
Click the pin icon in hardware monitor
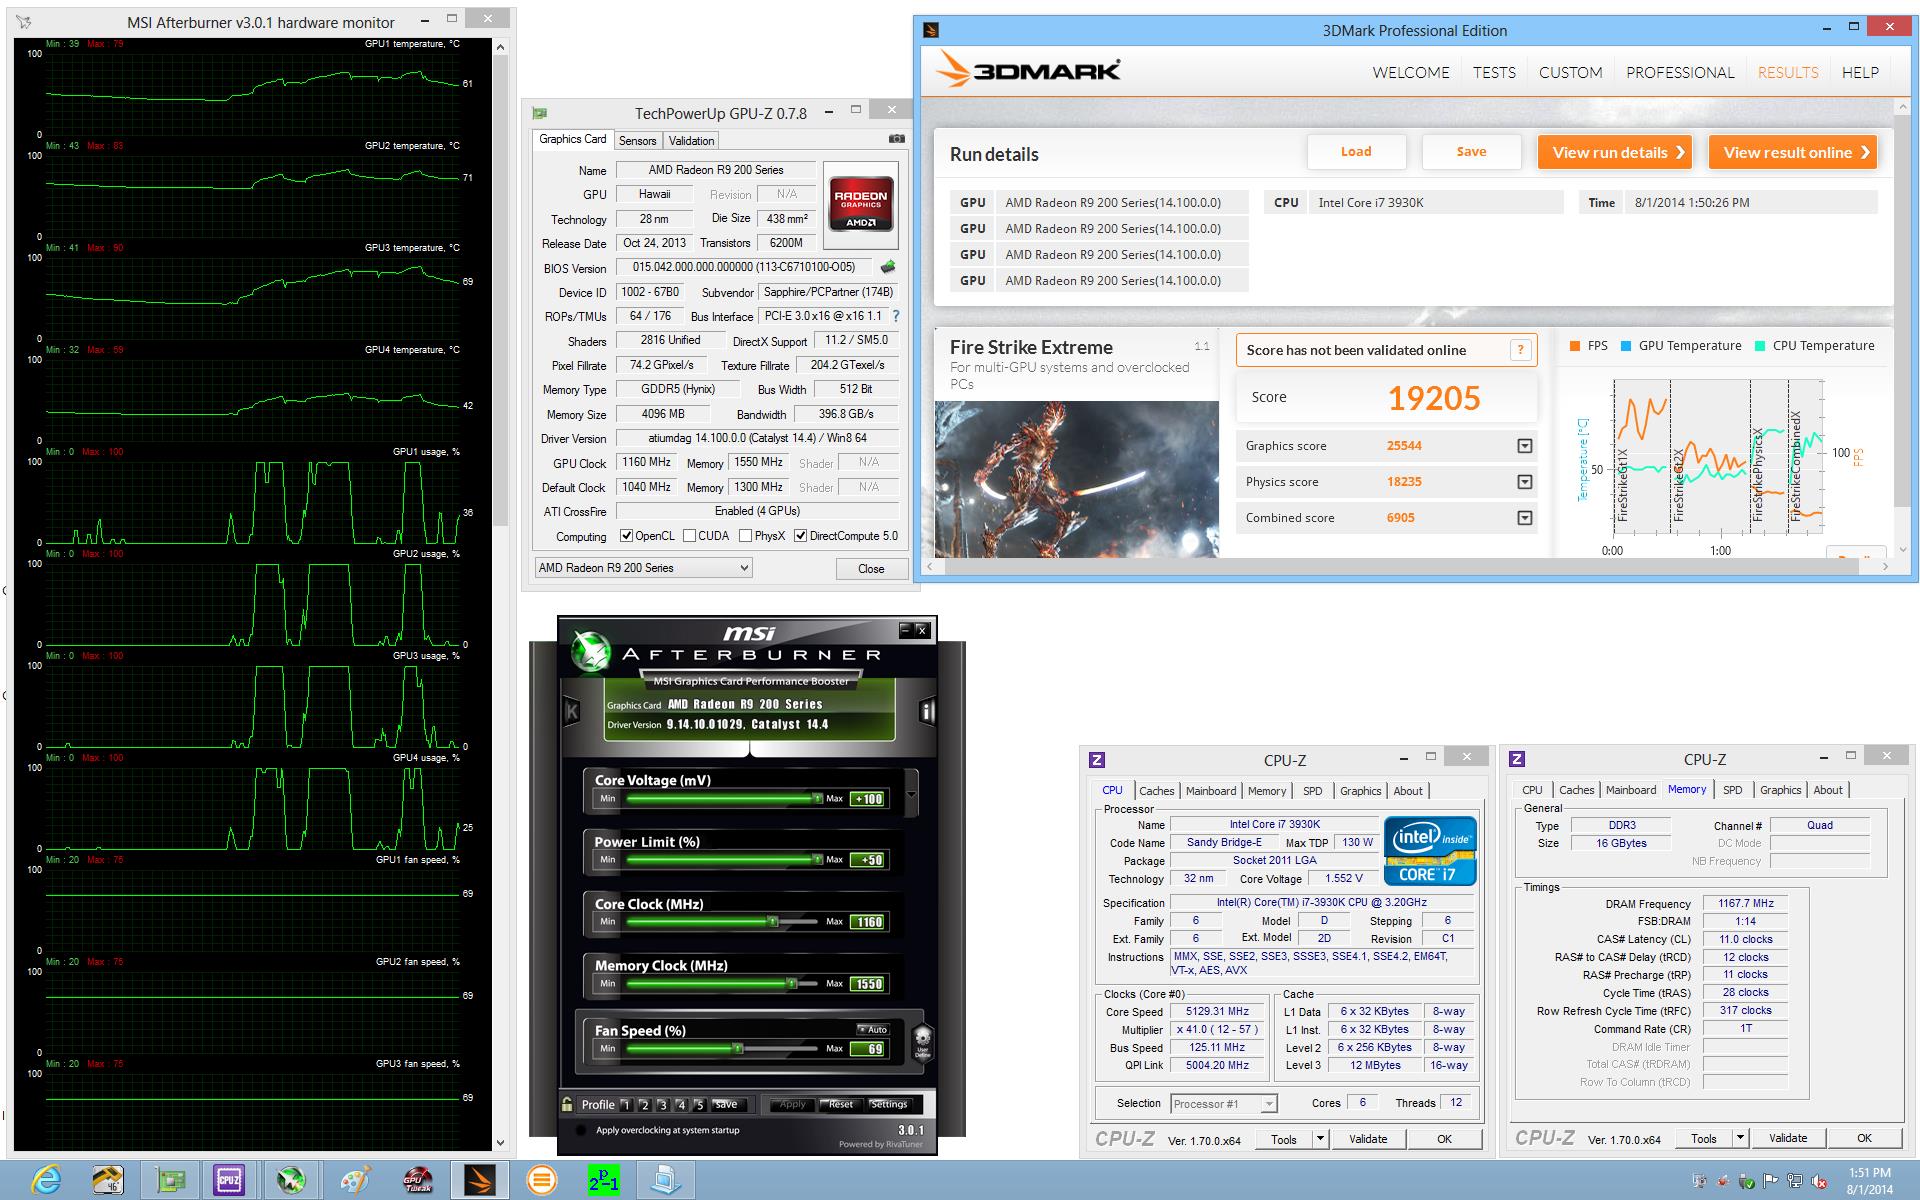point(25,22)
